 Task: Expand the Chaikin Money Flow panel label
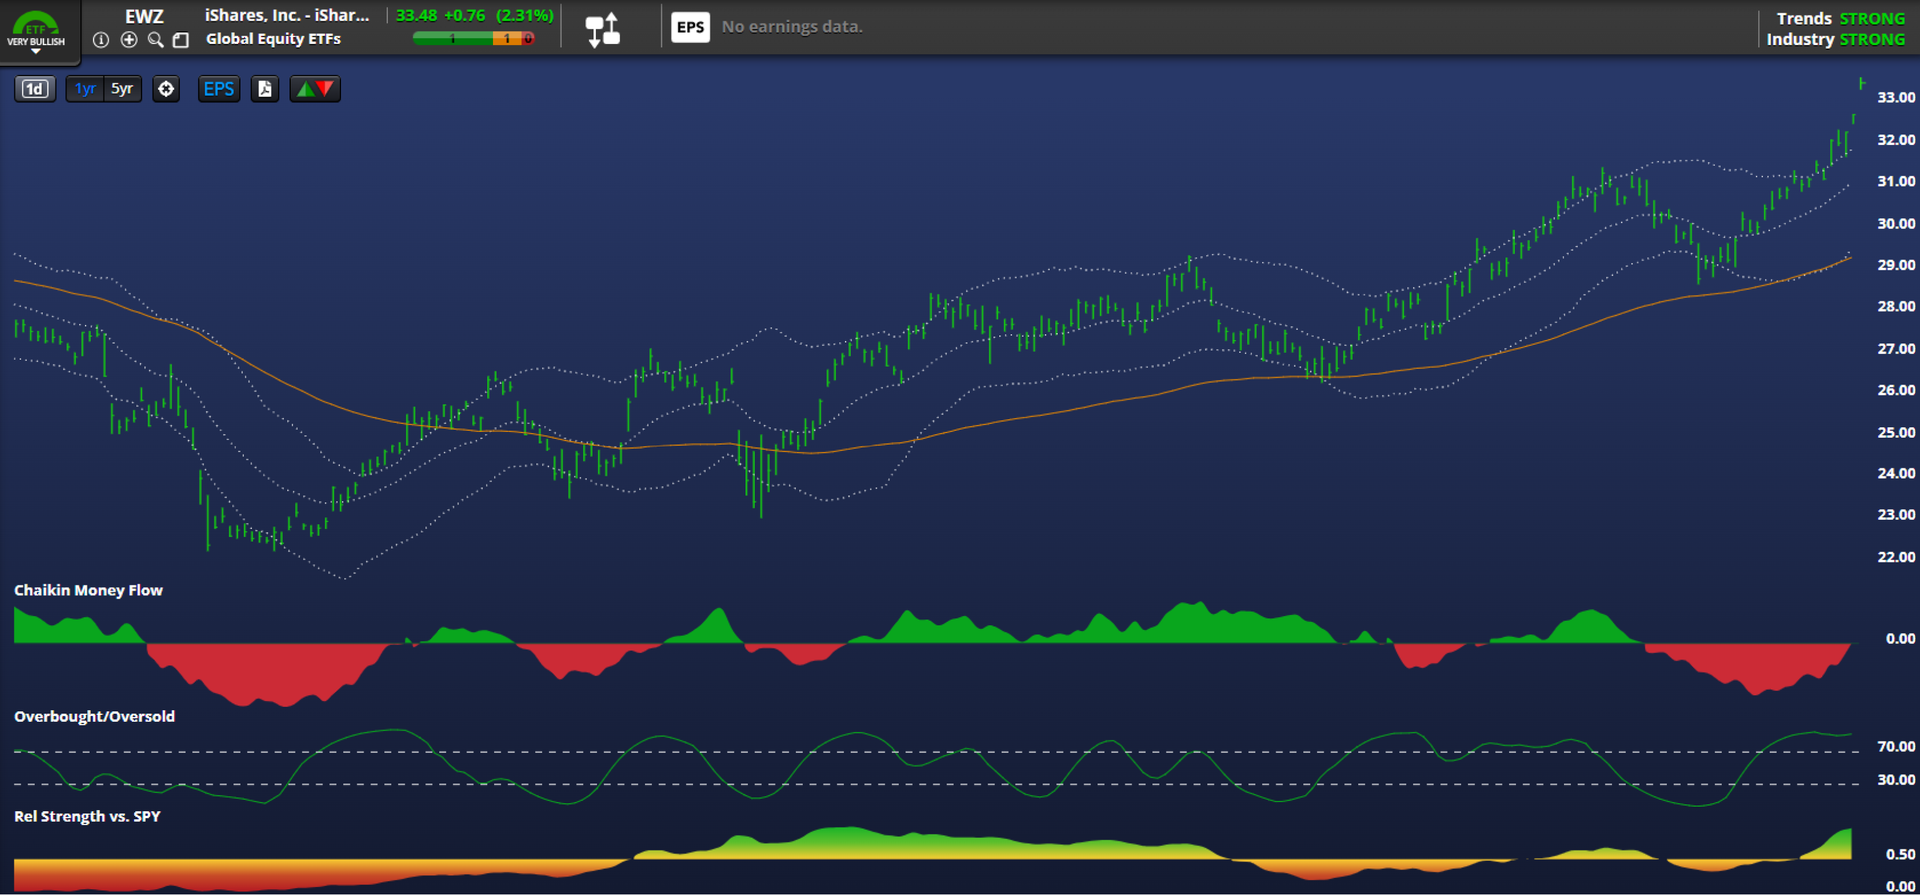click(88, 590)
